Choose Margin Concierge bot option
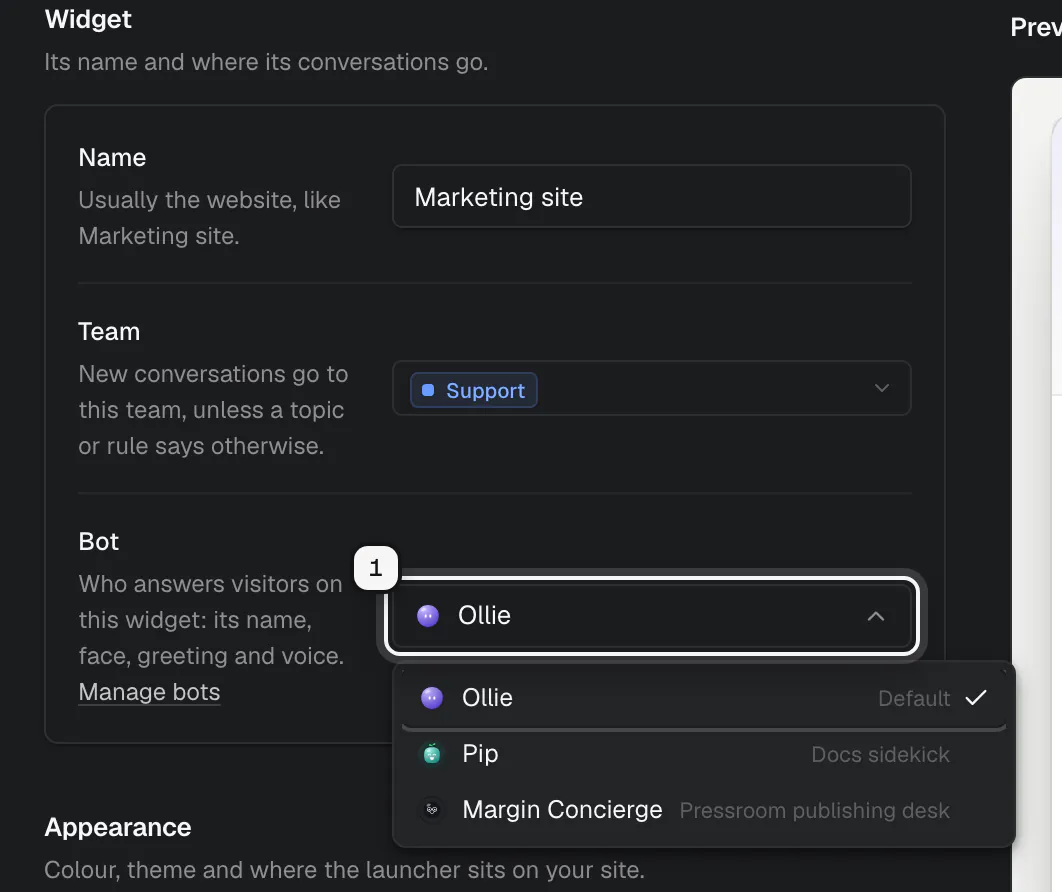 point(704,810)
